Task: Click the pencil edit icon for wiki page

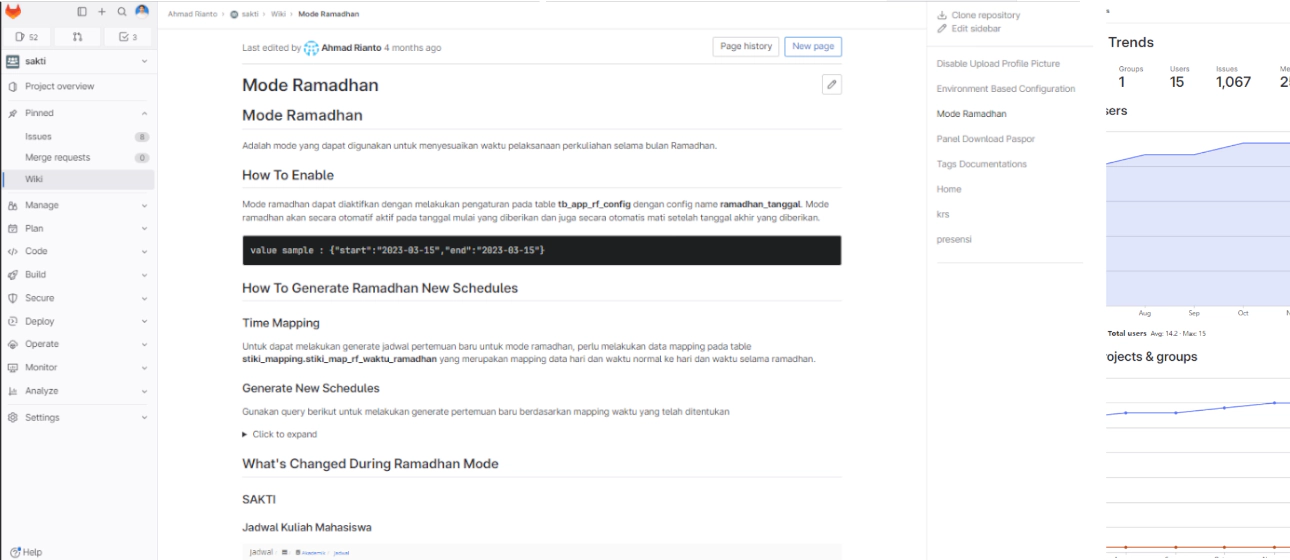Action: [831, 85]
